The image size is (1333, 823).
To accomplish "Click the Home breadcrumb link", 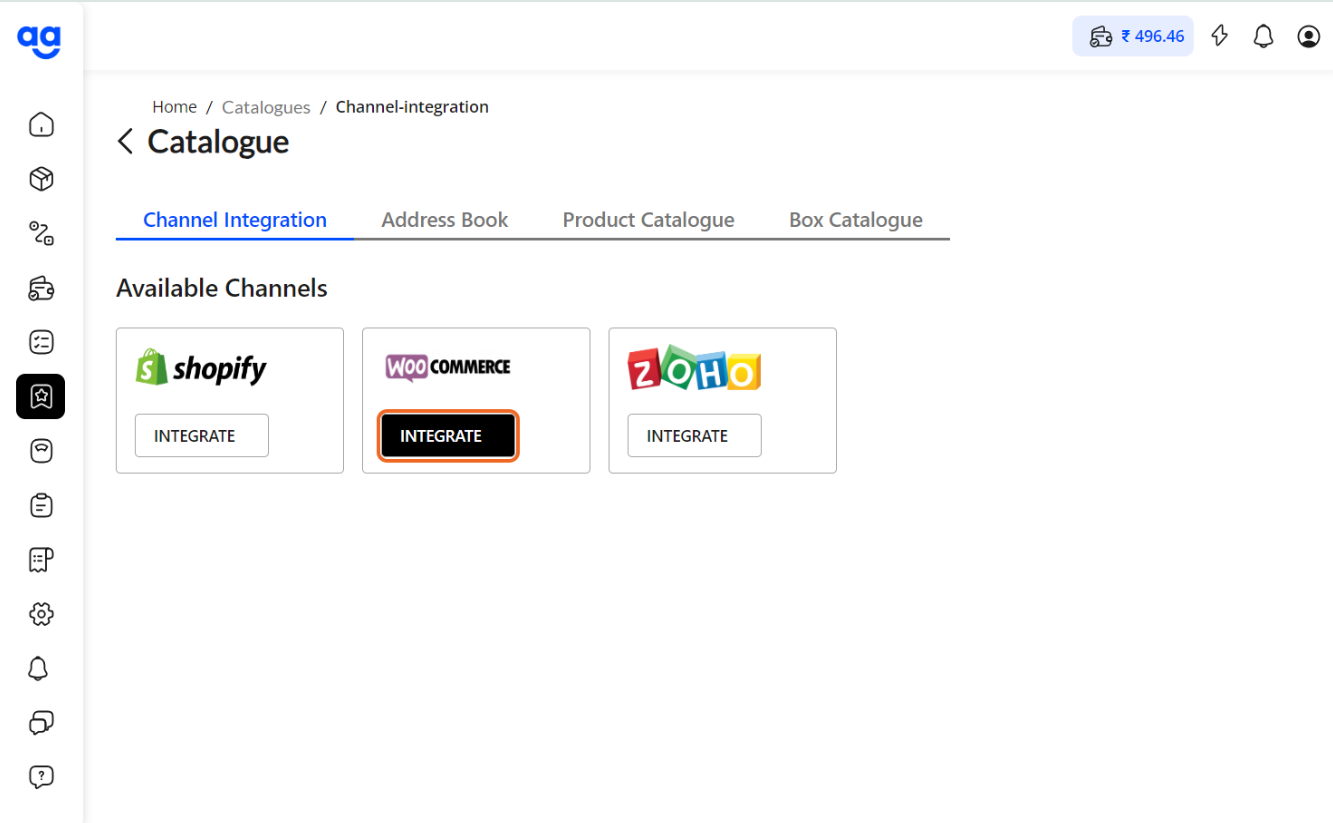I will point(174,107).
